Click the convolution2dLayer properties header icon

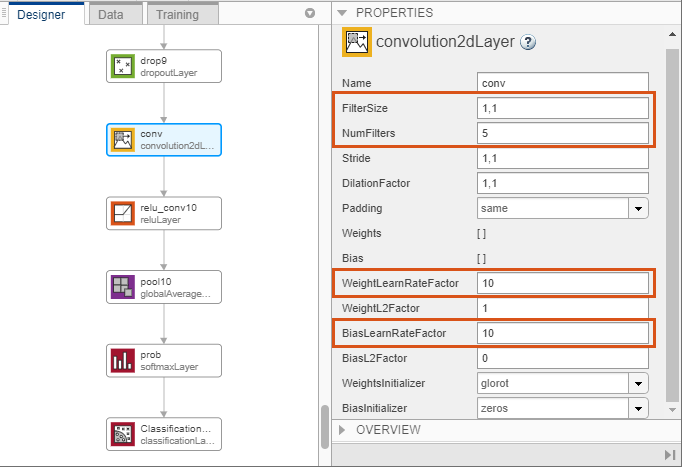point(357,42)
